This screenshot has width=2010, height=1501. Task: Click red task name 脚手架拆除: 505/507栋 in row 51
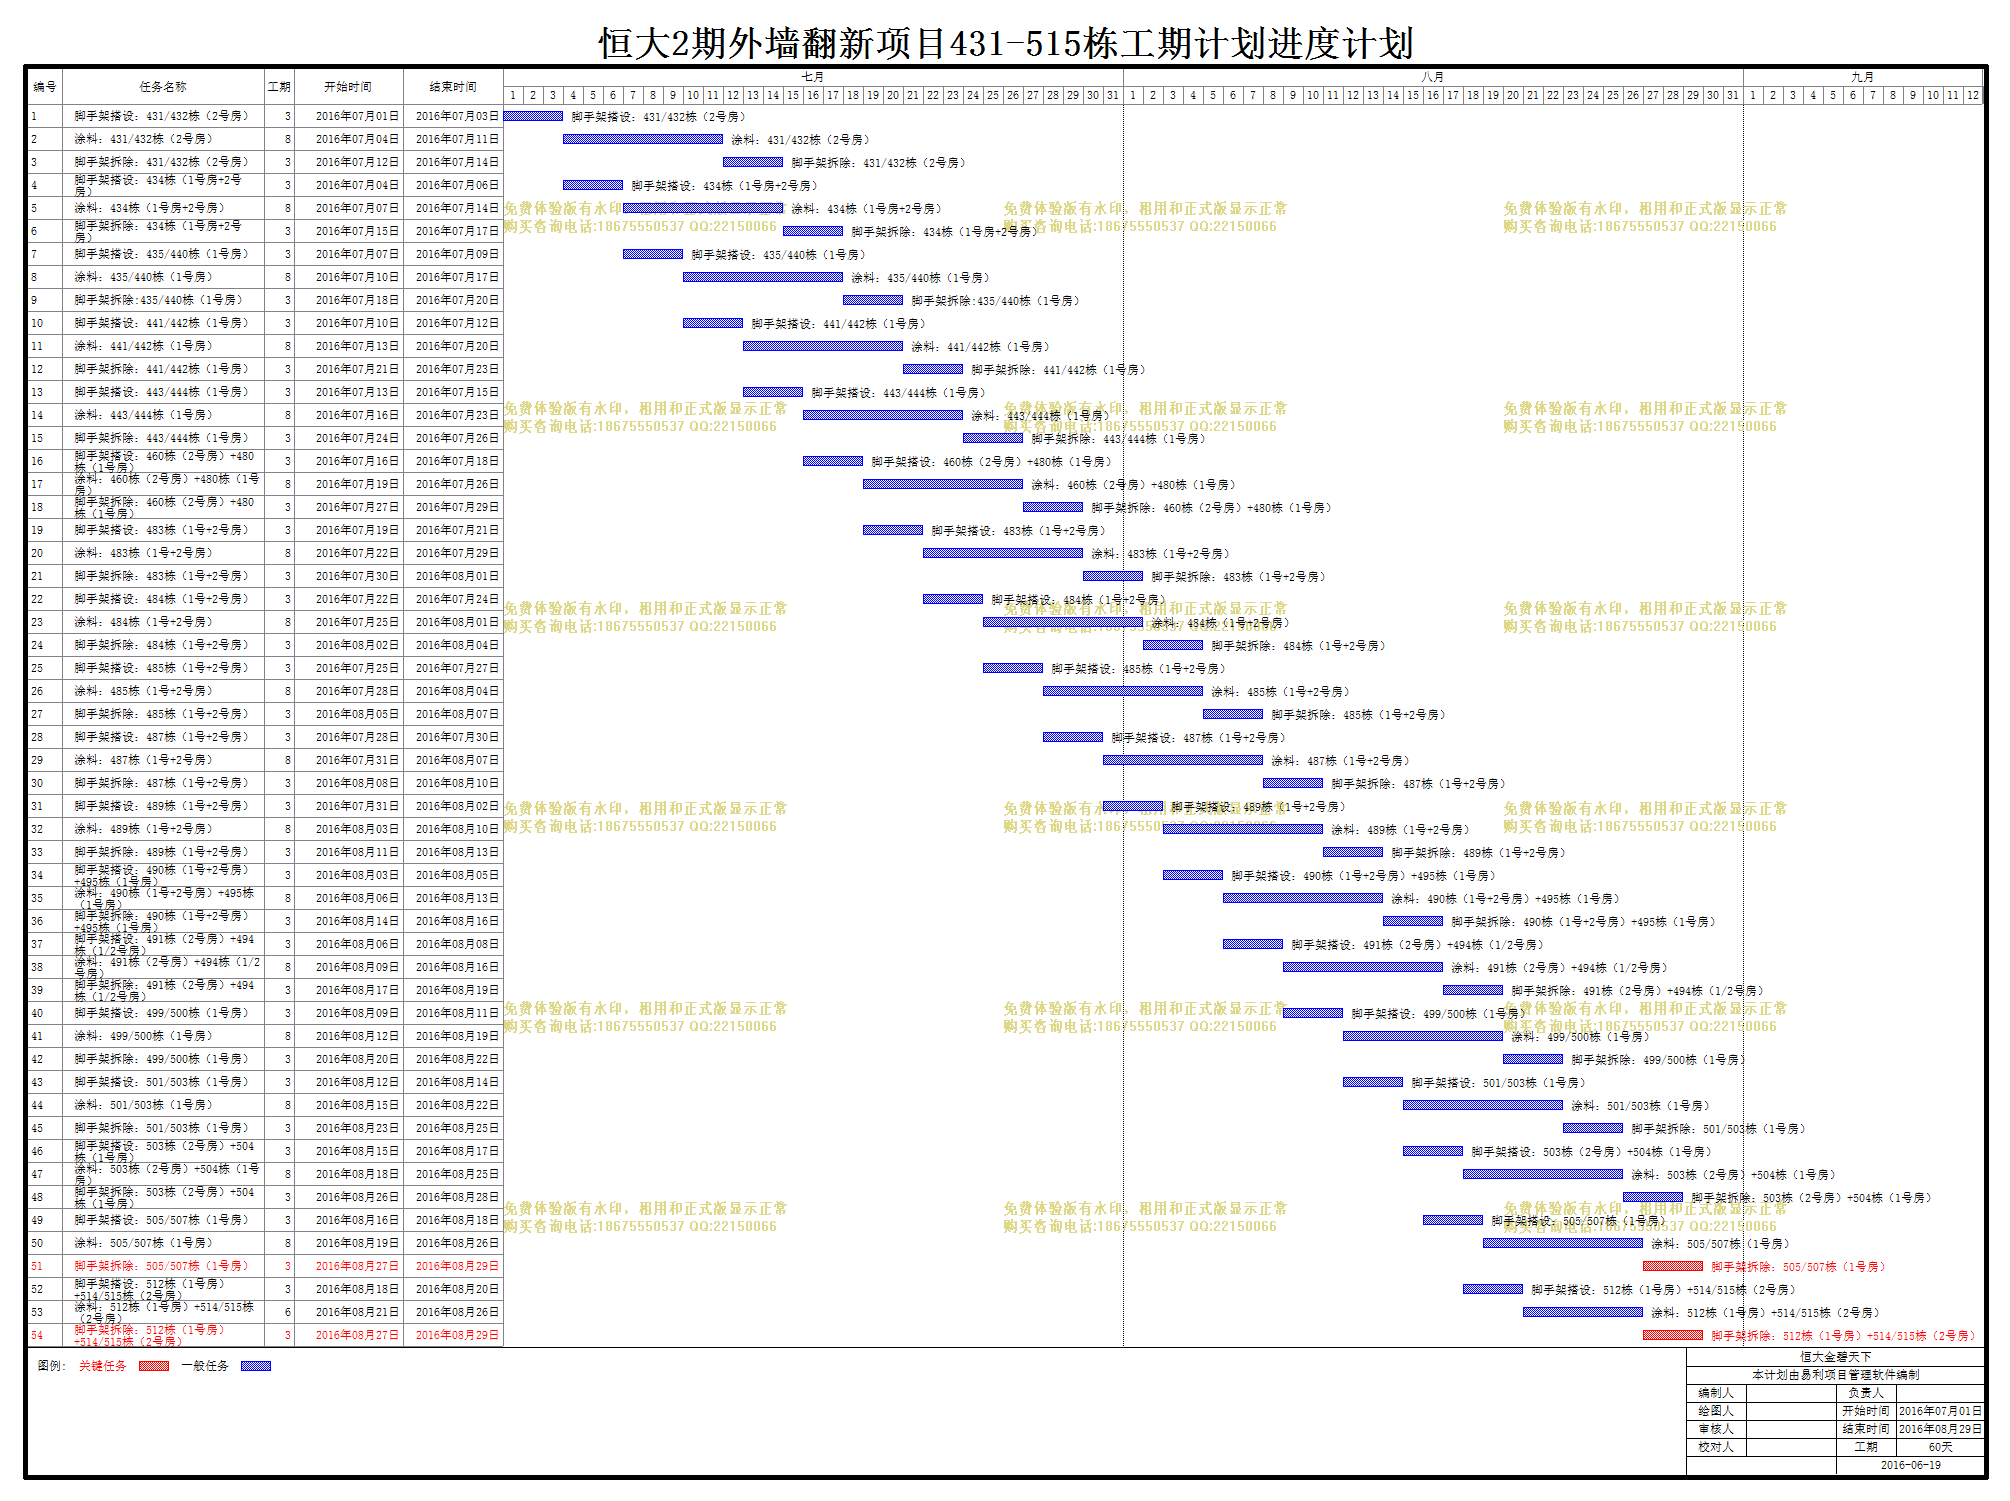click(161, 1266)
